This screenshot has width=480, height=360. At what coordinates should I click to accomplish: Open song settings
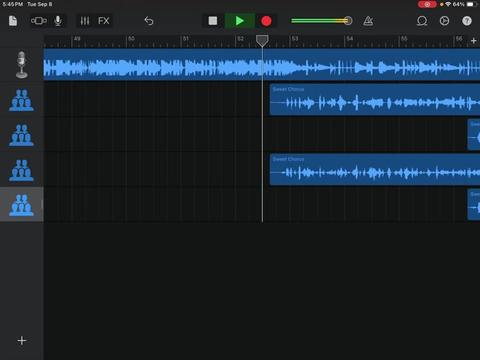coord(444,21)
